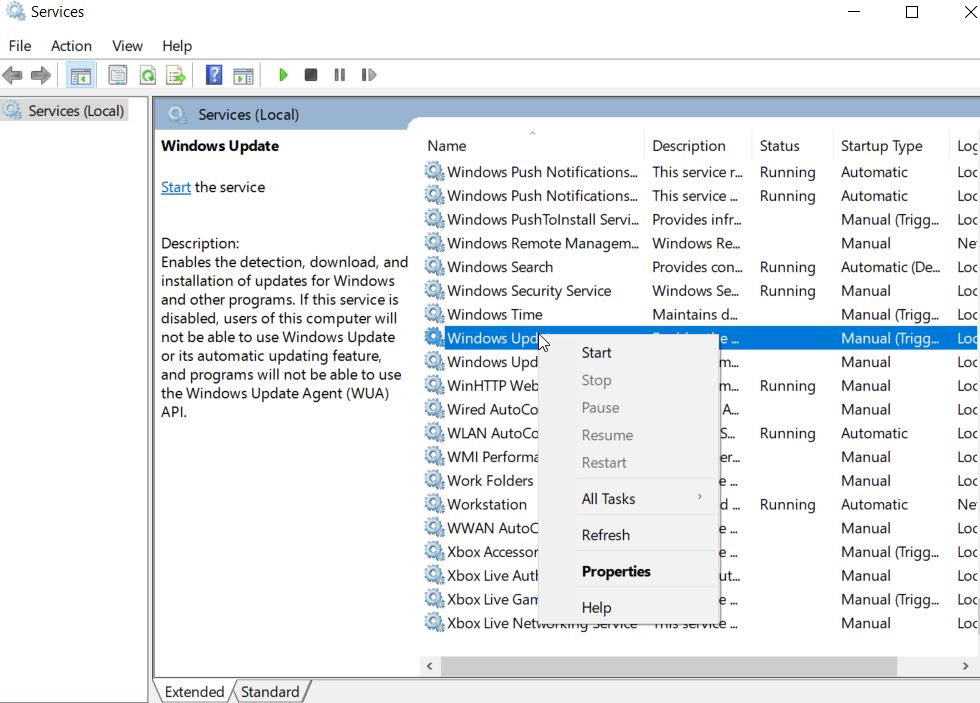Choose Resume in the context menu
This screenshot has width=980, height=703.
point(629,435)
